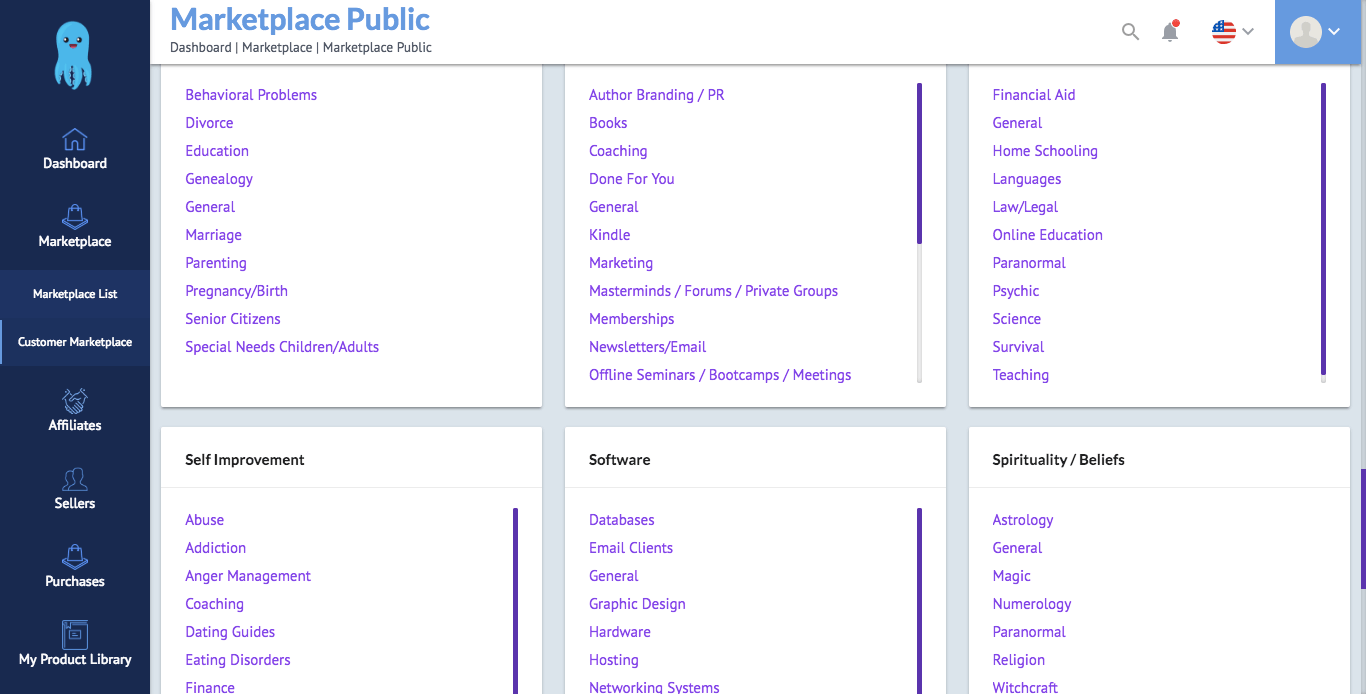
Task: Open the Marriage category link
Action: 213,235
